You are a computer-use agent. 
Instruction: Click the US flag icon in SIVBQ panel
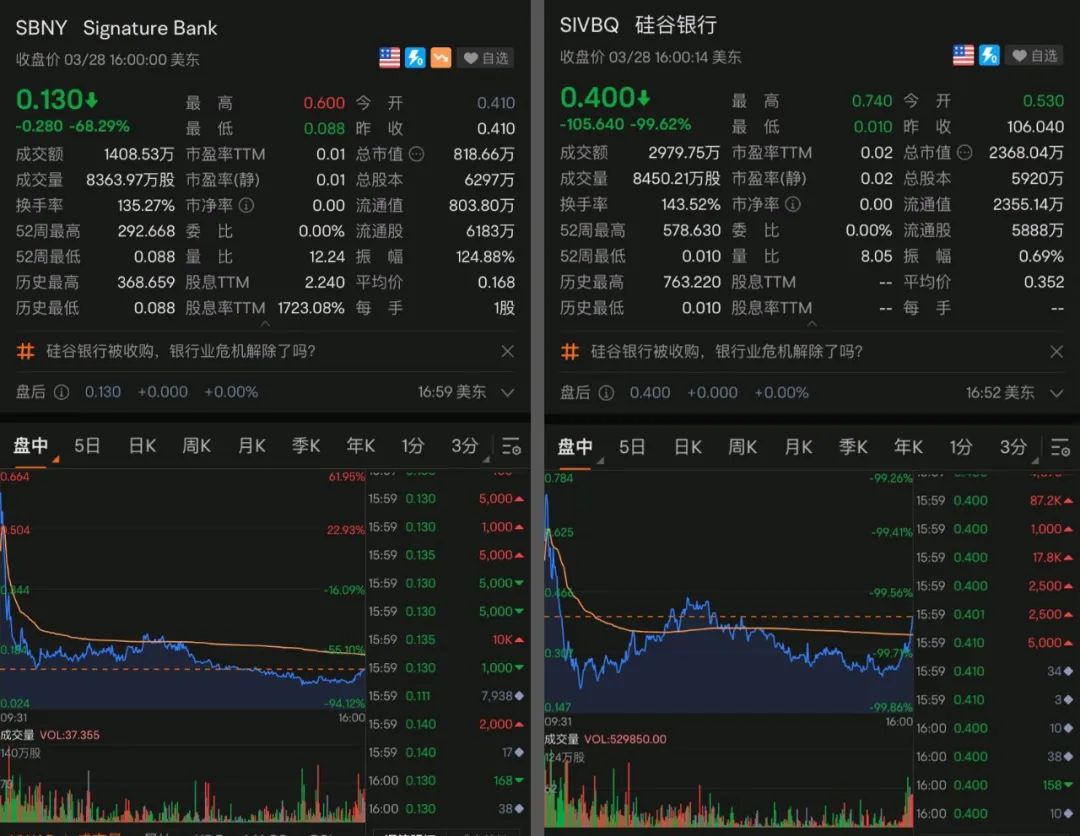click(964, 55)
